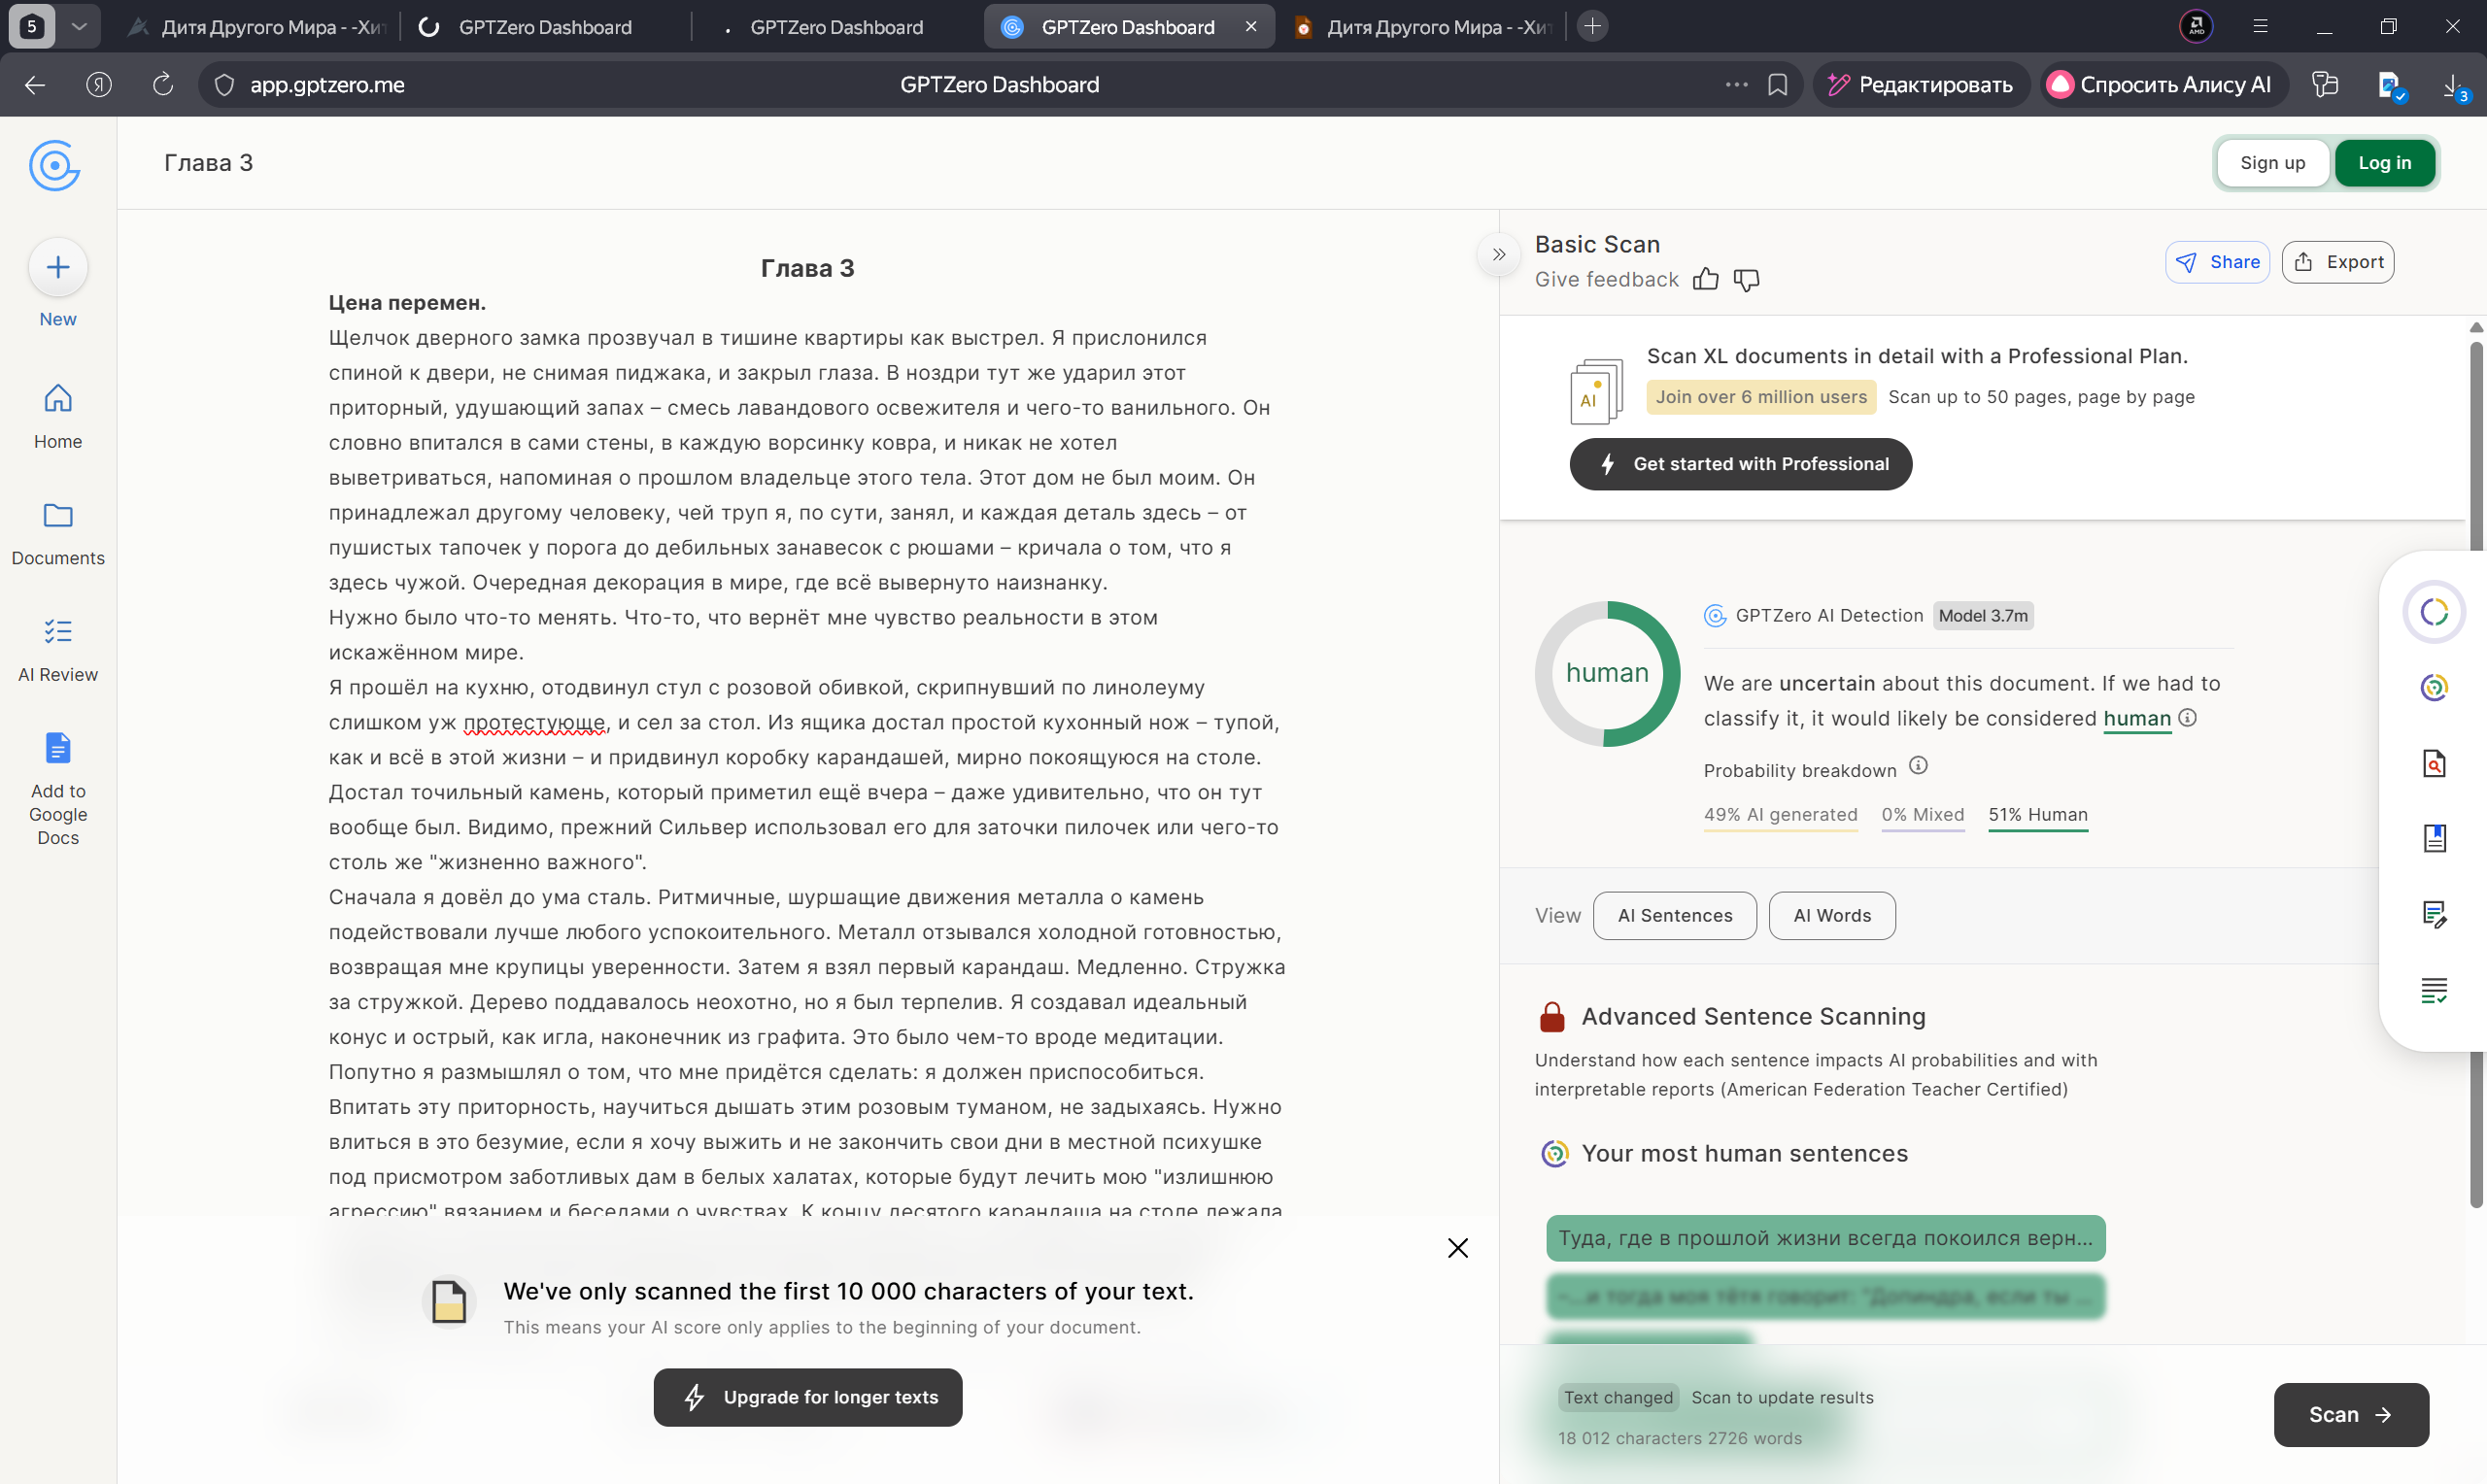Click the GPTZero logo icon

pos(54,165)
